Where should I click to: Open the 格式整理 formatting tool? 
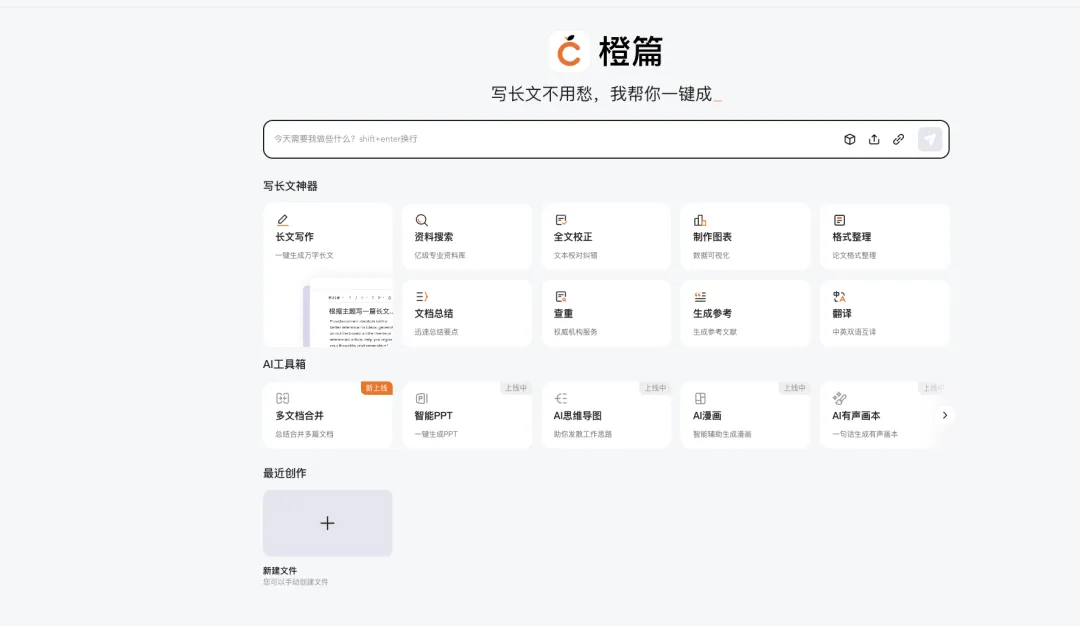pos(884,235)
